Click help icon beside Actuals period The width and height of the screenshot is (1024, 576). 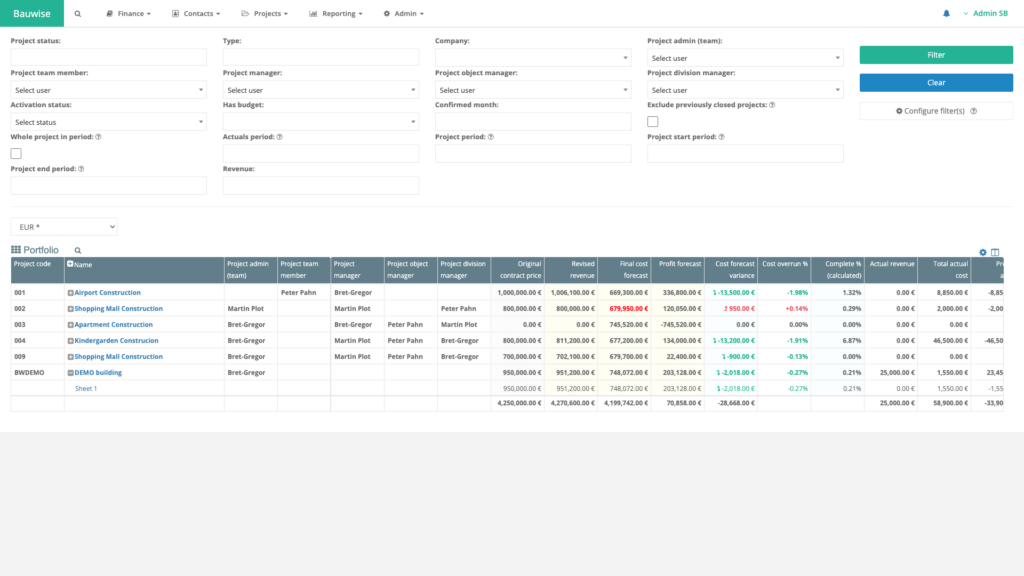click(x=280, y=137)
